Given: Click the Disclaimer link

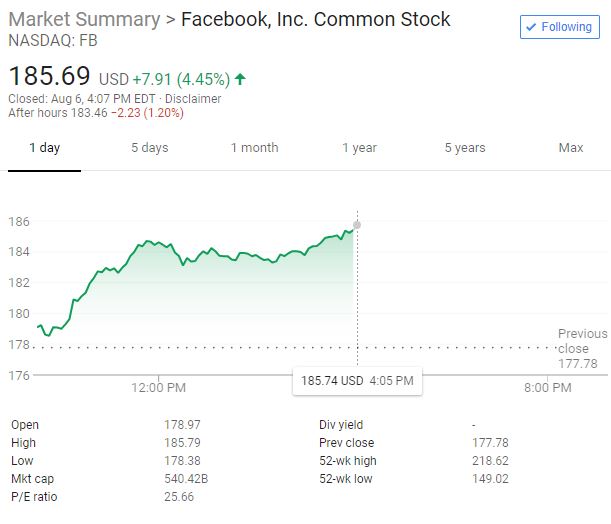Looking at the screenshot, I should (193, 99).
